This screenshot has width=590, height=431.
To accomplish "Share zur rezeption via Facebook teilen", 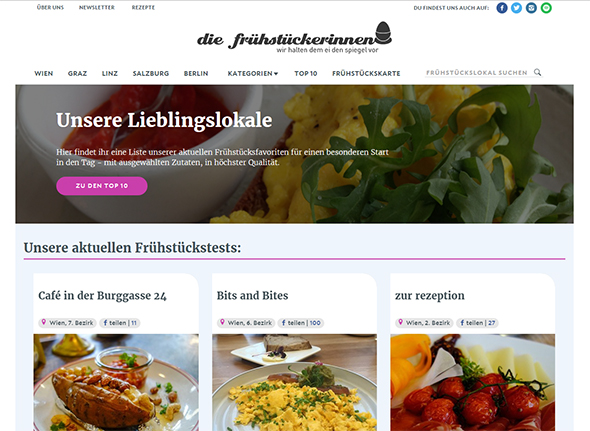I will [477, 323].
